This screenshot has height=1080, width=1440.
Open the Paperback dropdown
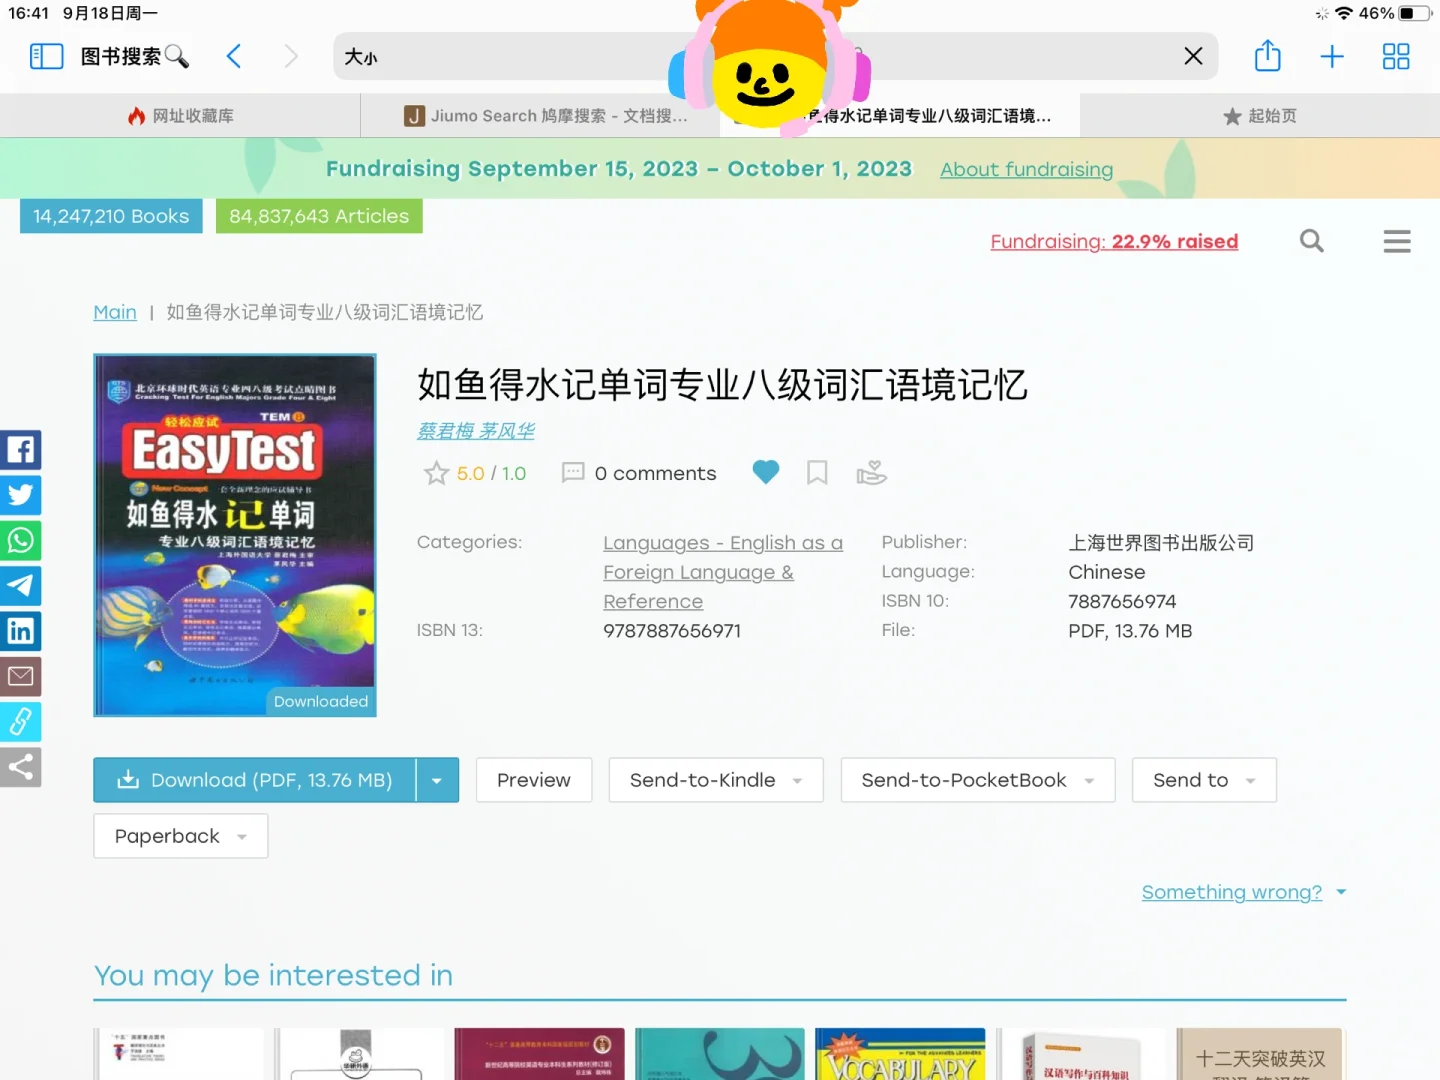tap(181, 836)
